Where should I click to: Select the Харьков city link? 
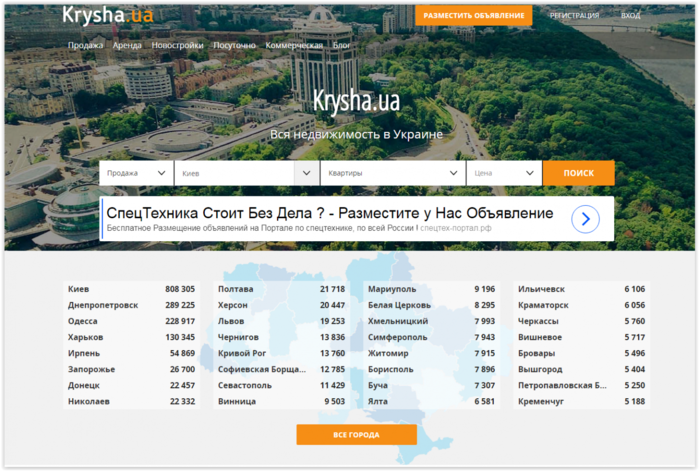(86, 337)
